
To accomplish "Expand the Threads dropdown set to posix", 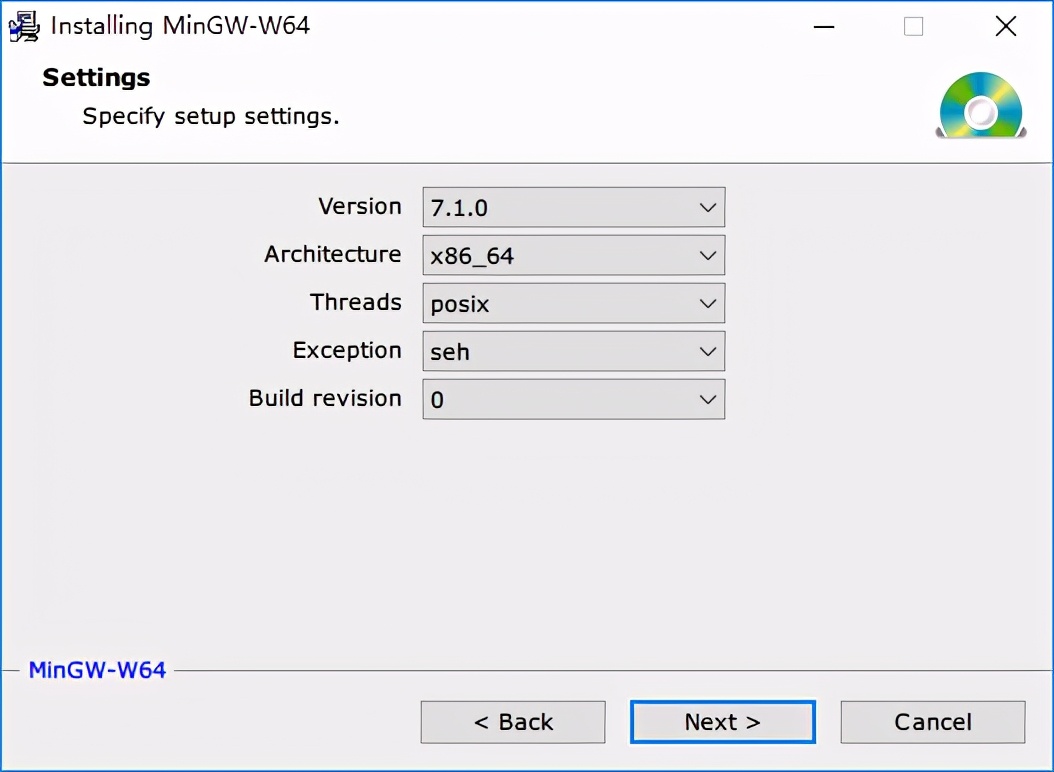I will 573,303.
